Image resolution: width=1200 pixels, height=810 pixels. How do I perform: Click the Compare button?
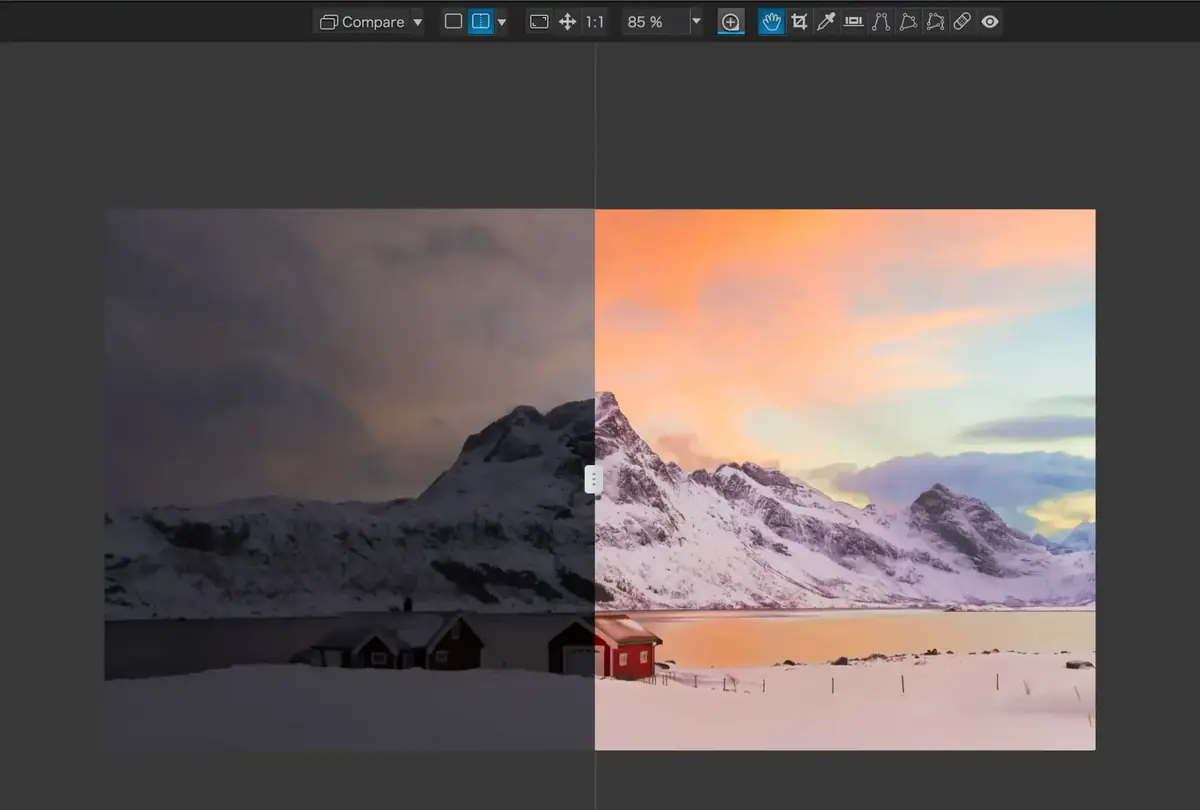[x=362, y=22]
